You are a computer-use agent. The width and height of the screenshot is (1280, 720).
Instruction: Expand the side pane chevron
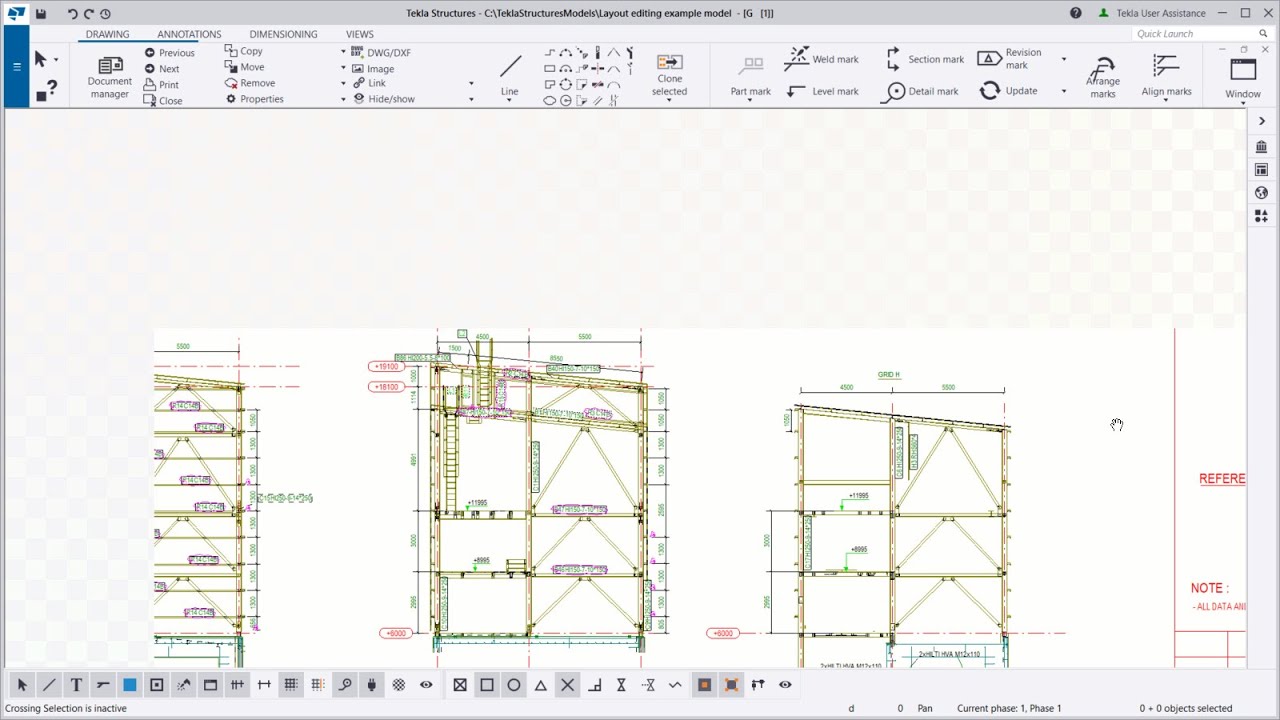(1261, 121)
